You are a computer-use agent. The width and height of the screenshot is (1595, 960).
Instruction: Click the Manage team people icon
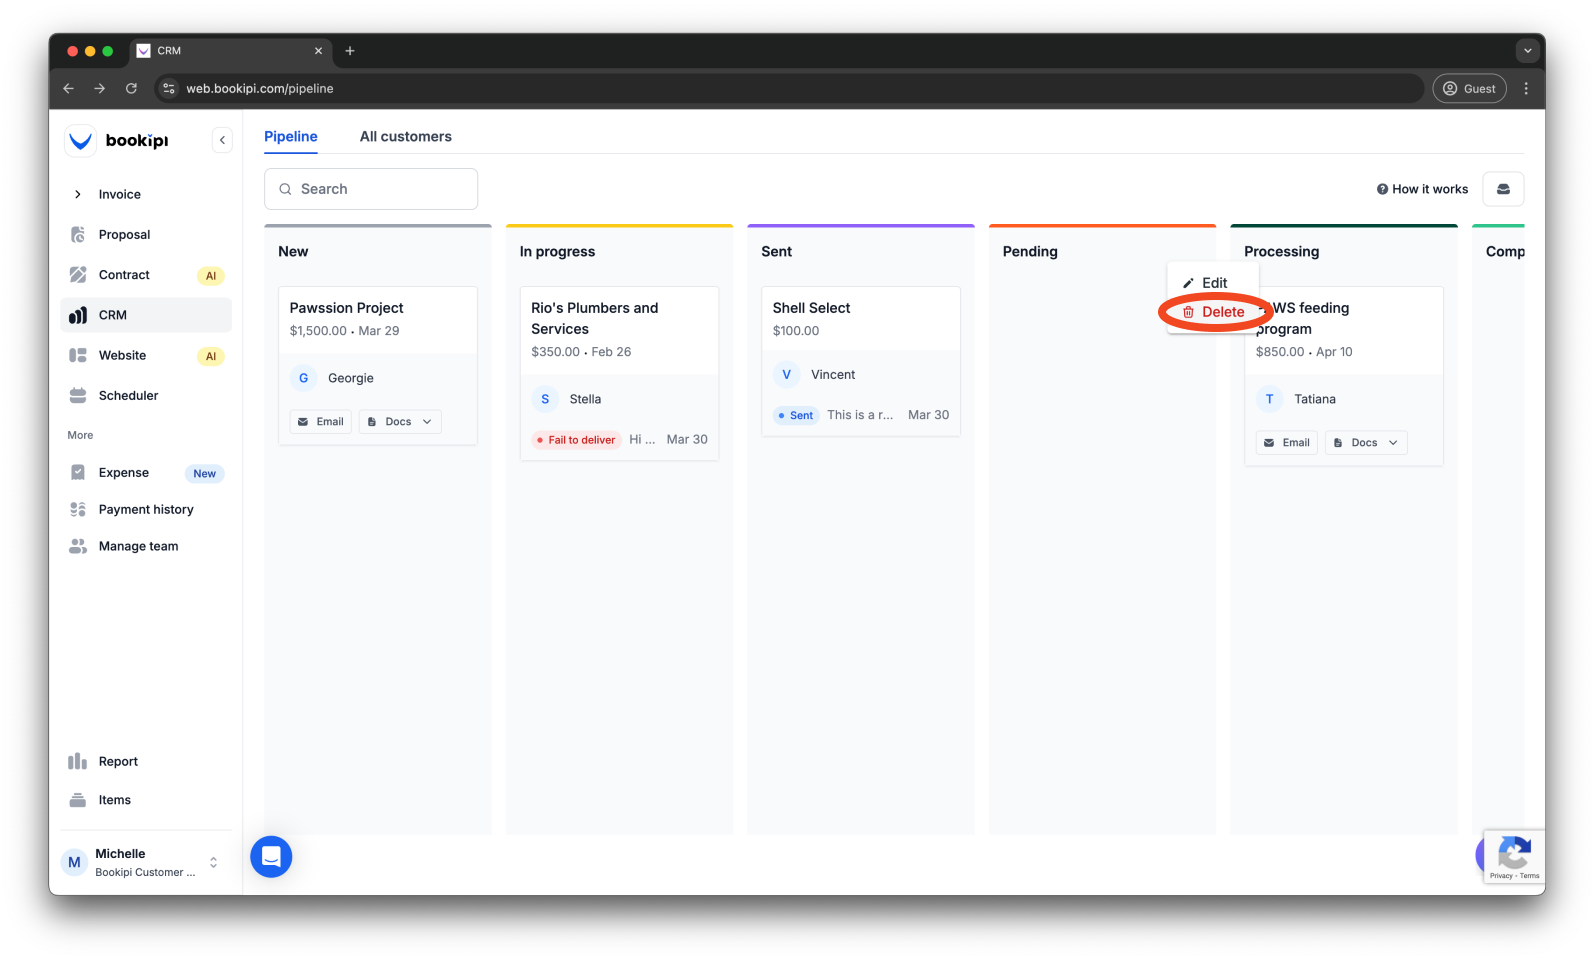[78, 546]
